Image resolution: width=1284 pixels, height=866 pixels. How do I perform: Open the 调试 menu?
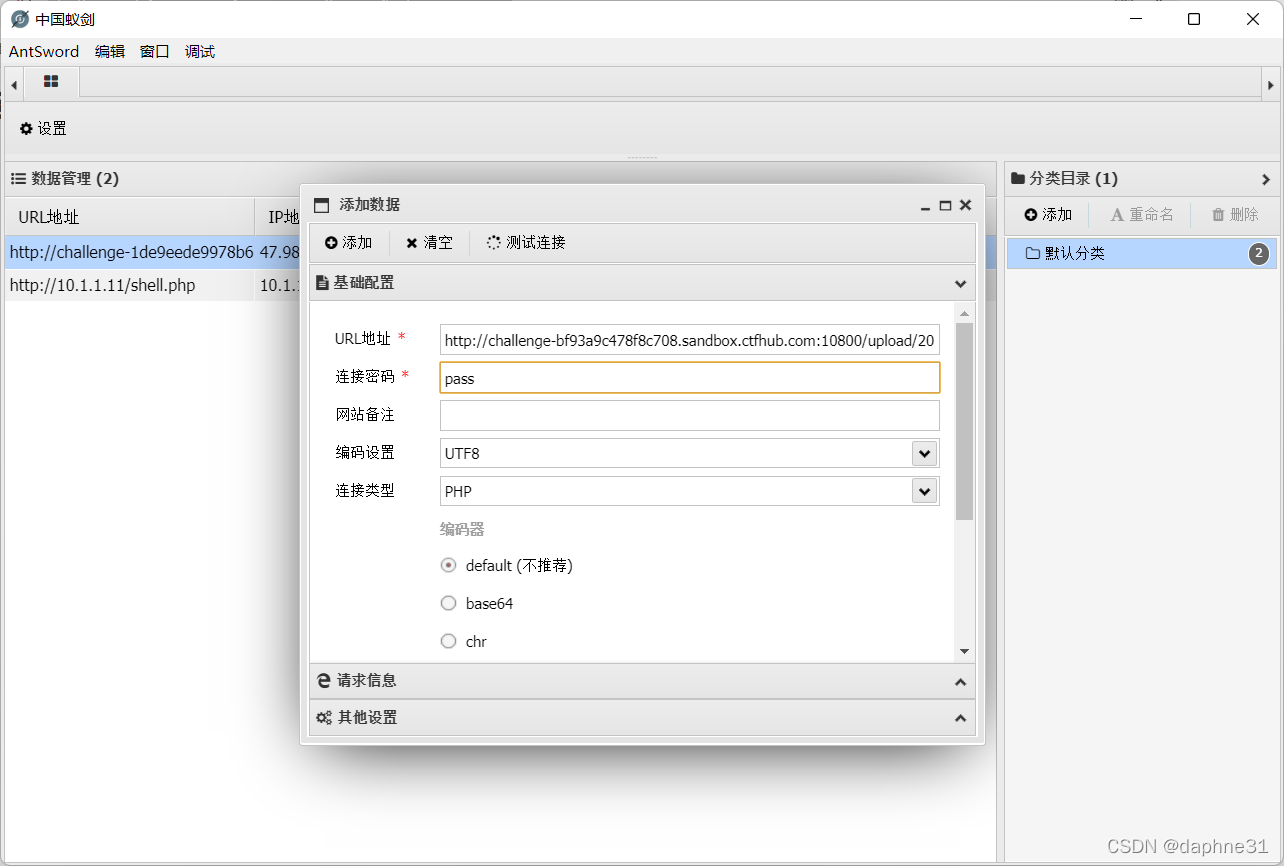tap(200, 52)
